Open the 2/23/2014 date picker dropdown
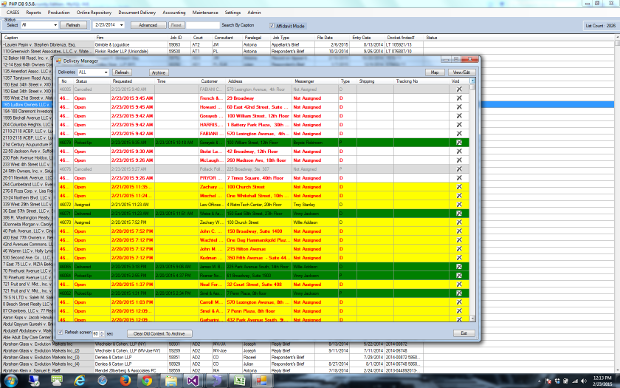Screen dimensions: 620x388 [x=121, y=25]
